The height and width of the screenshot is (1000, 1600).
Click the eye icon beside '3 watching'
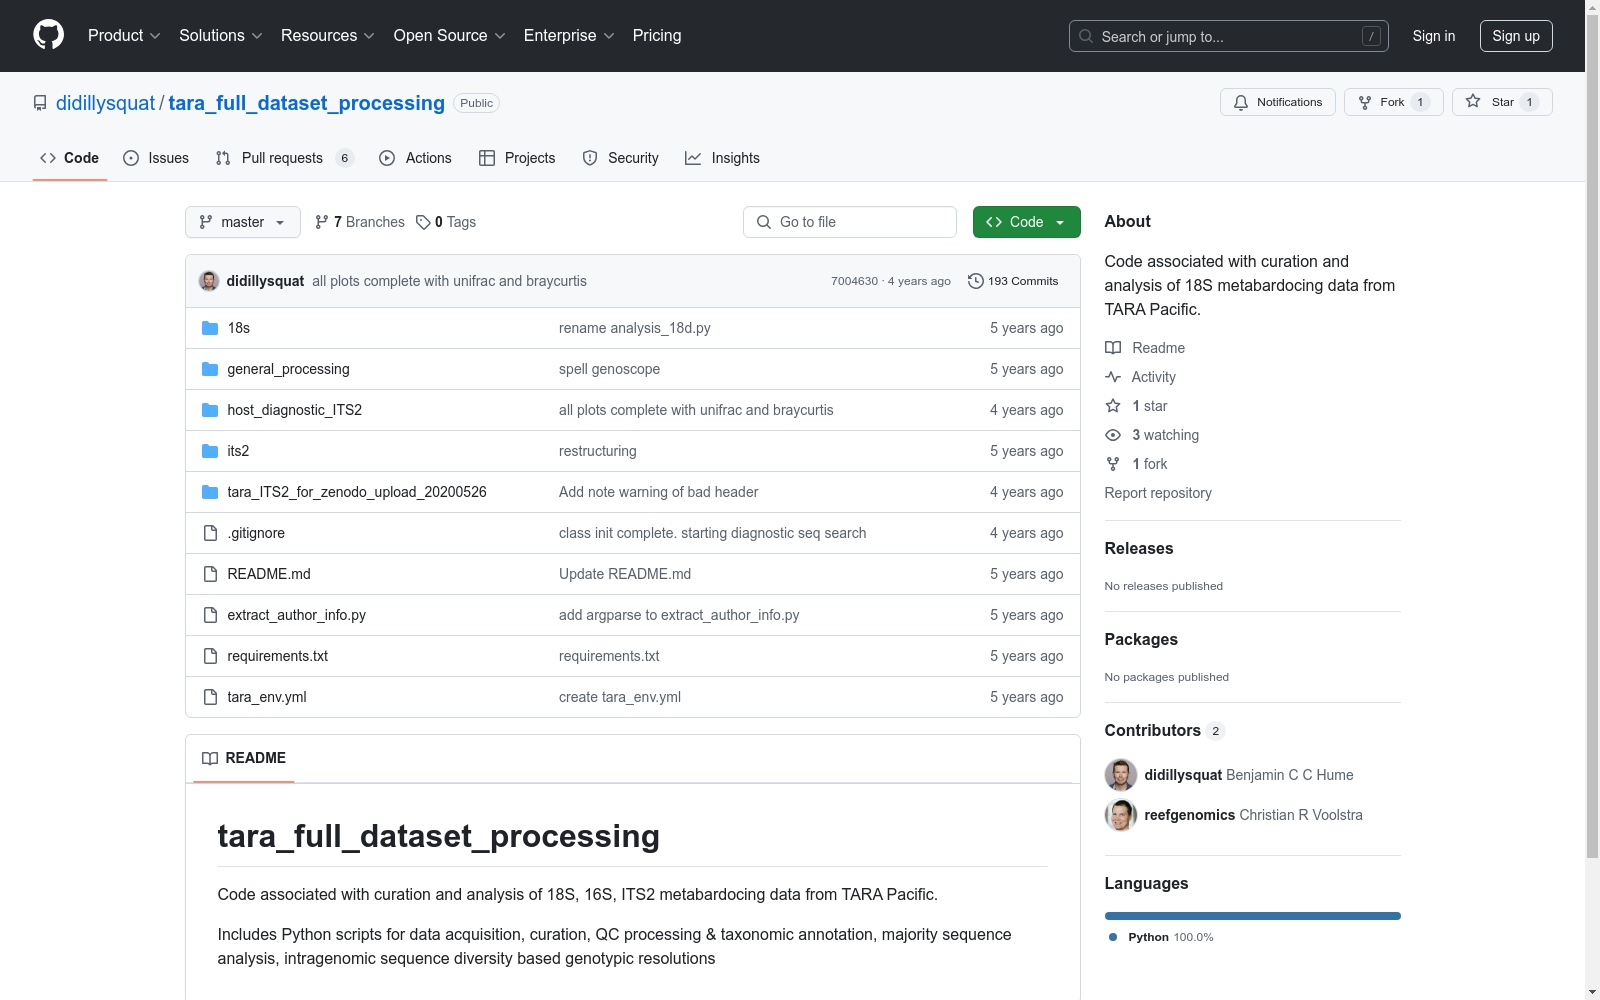1113,435
